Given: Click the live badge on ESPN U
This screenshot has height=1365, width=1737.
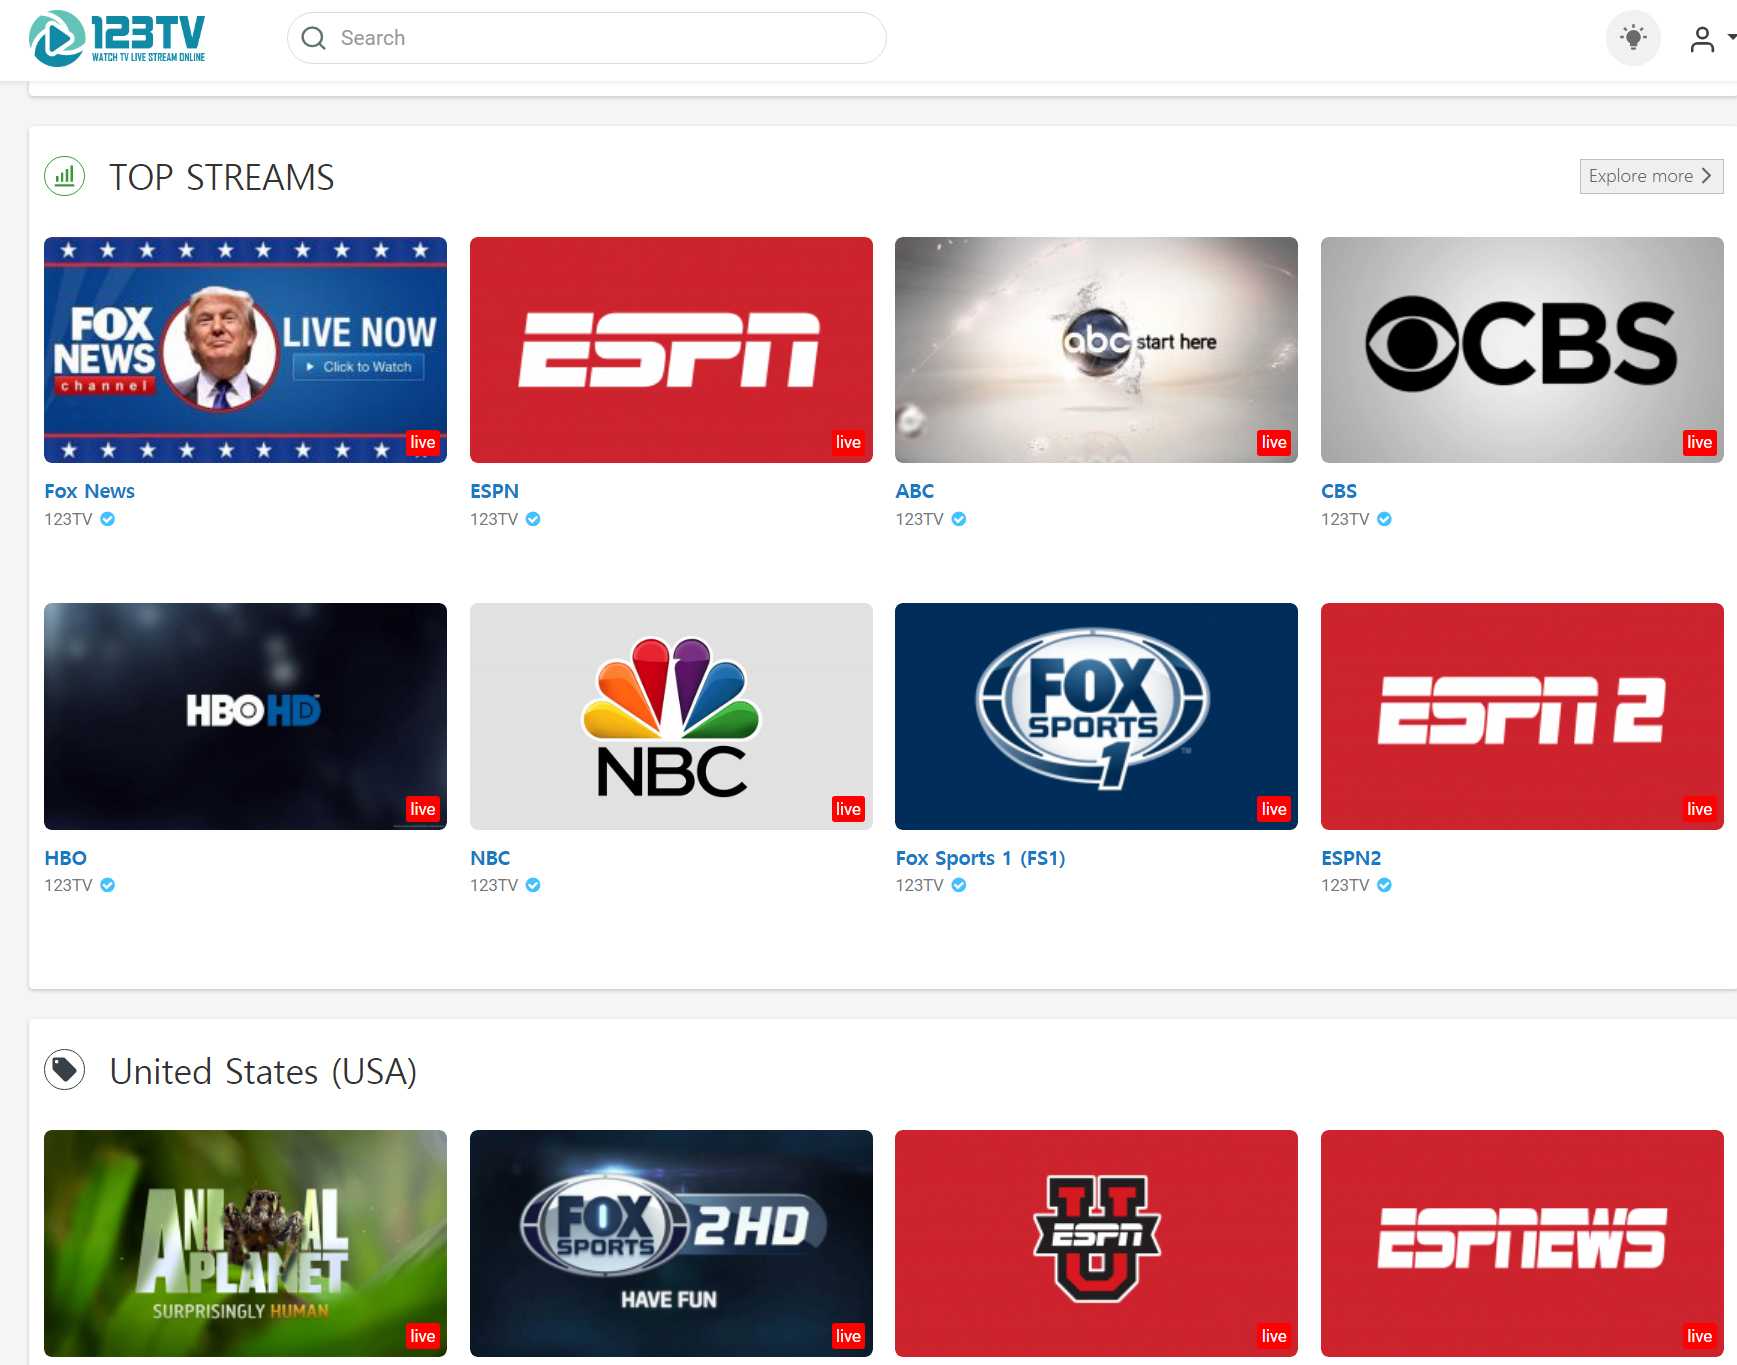Looking at the screenshot, I should 1274,1336.
